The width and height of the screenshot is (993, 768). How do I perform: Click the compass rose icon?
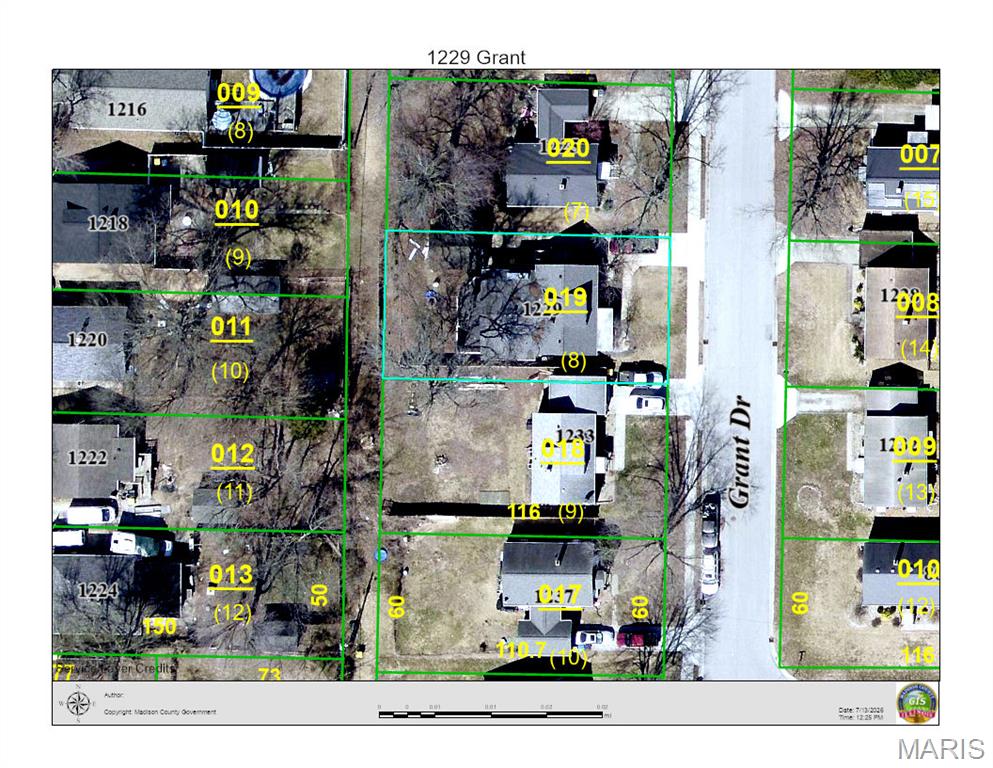tap(78, 703)
